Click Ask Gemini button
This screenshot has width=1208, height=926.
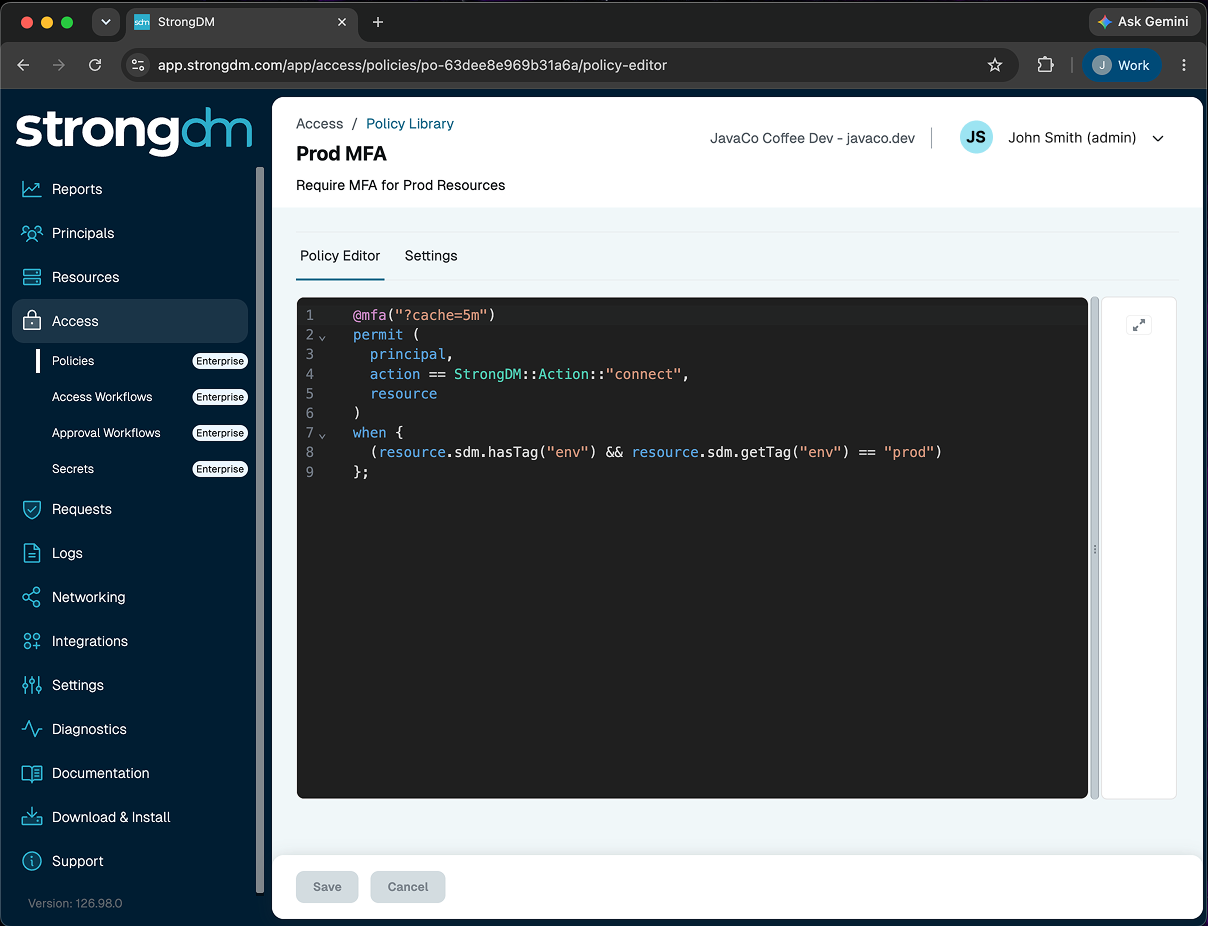coord(1143,21)
